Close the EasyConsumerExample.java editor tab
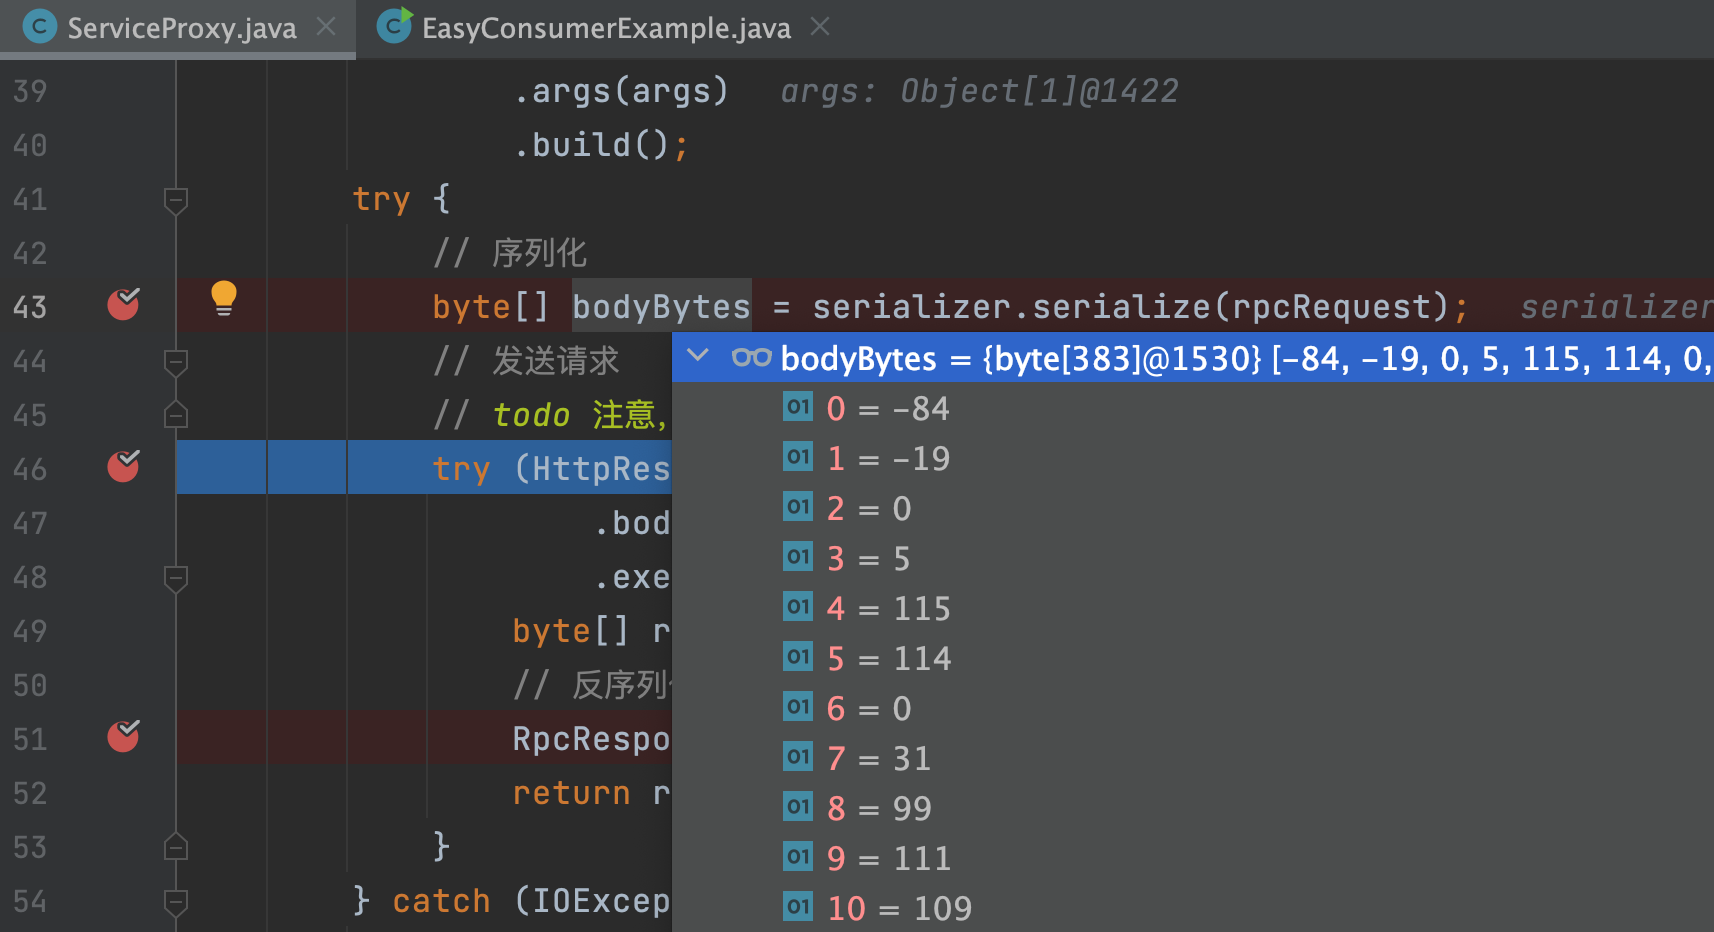The width and height of the screenshot is (1714, 932). pyautogui.click(x=820, y=27)
